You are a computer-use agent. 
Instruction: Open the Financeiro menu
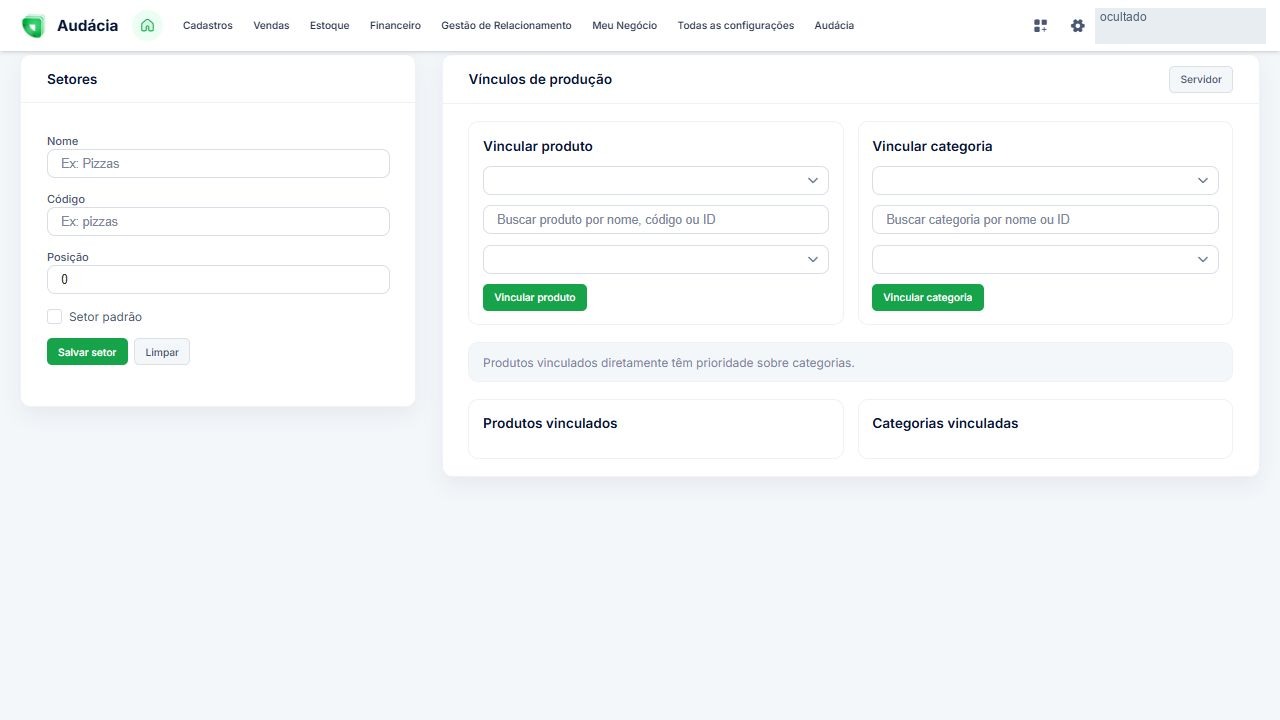(x=395, y=26)
